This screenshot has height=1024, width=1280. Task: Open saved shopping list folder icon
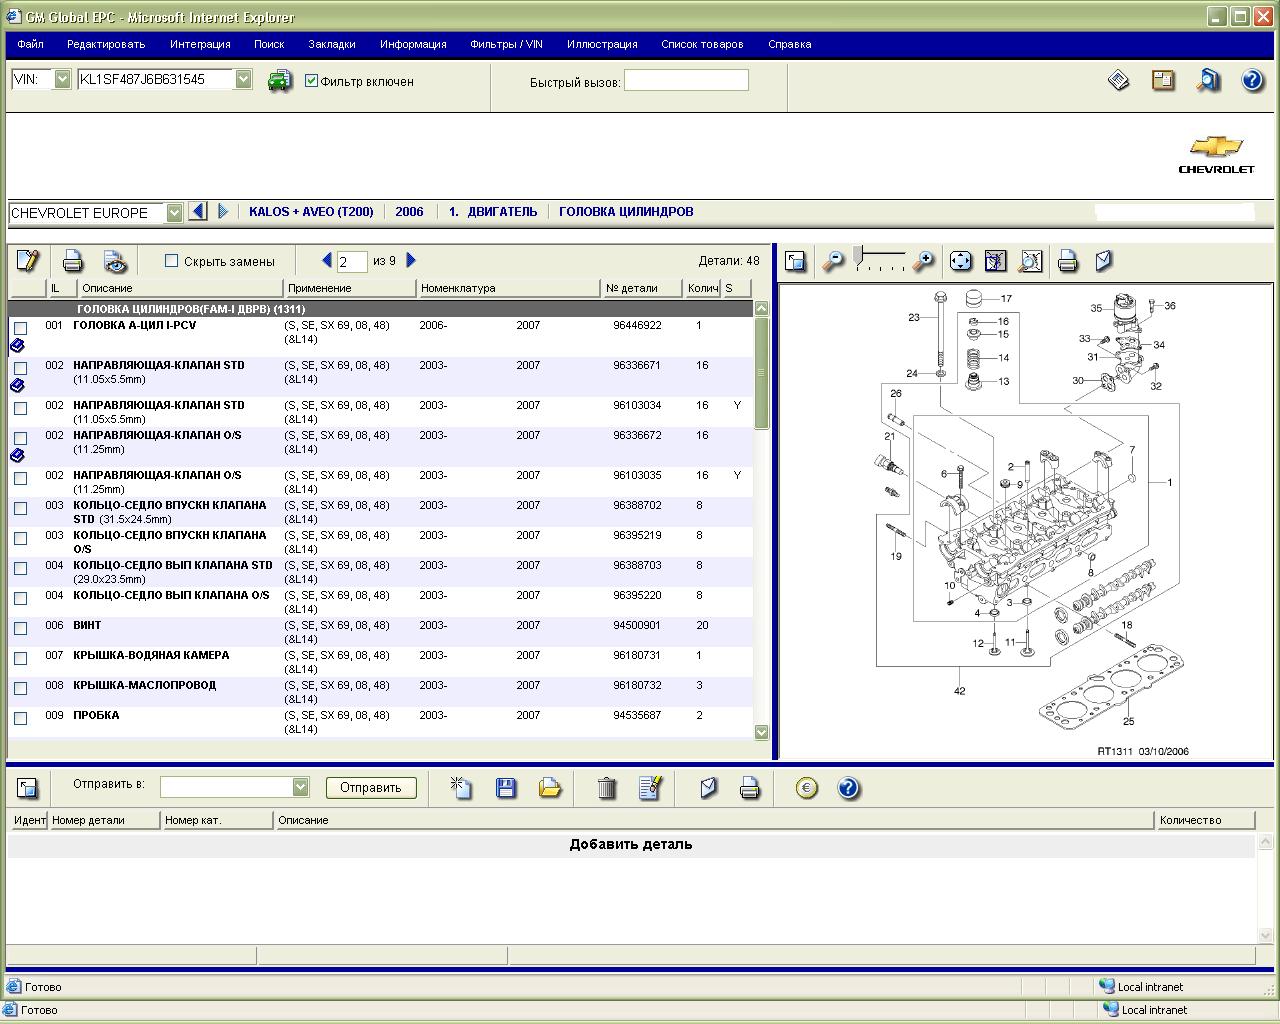pyautogui.click(x=550, y=788)
